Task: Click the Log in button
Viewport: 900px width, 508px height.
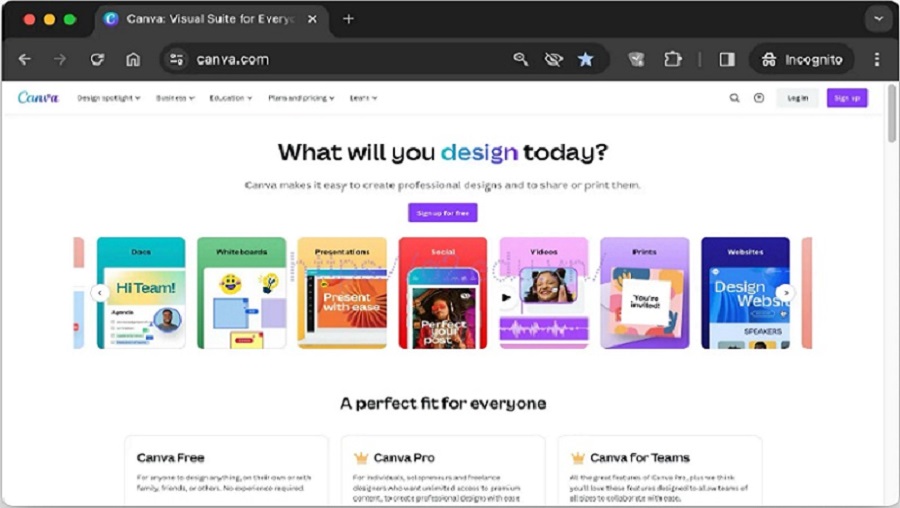Action: point(797,98)
